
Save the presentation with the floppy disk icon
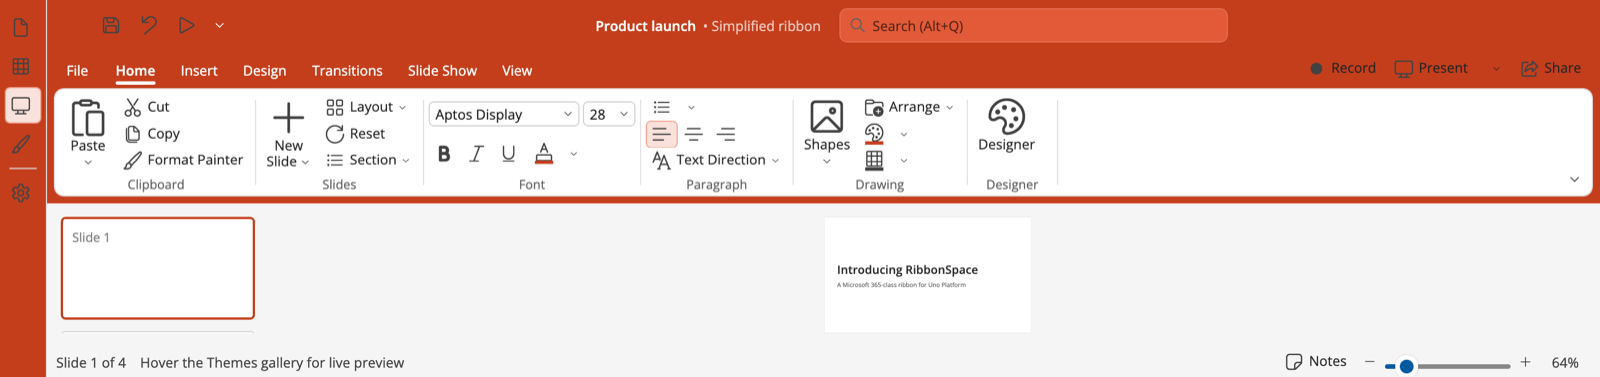coord(111,26)
